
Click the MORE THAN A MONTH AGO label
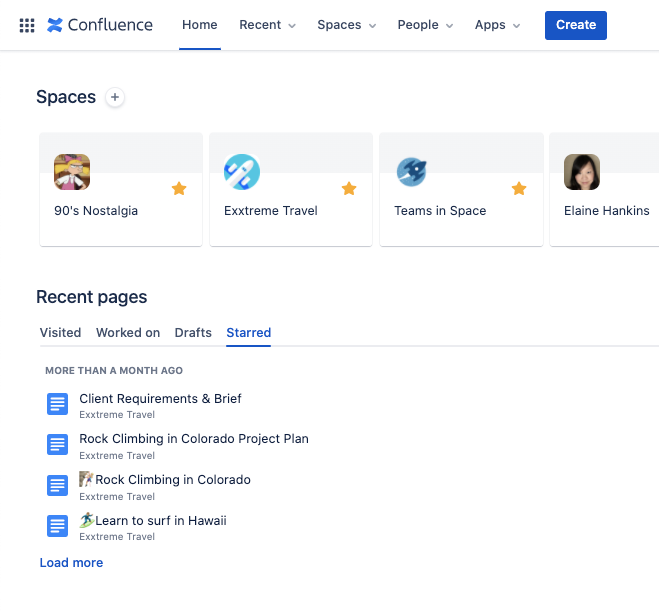click(114, 370)
